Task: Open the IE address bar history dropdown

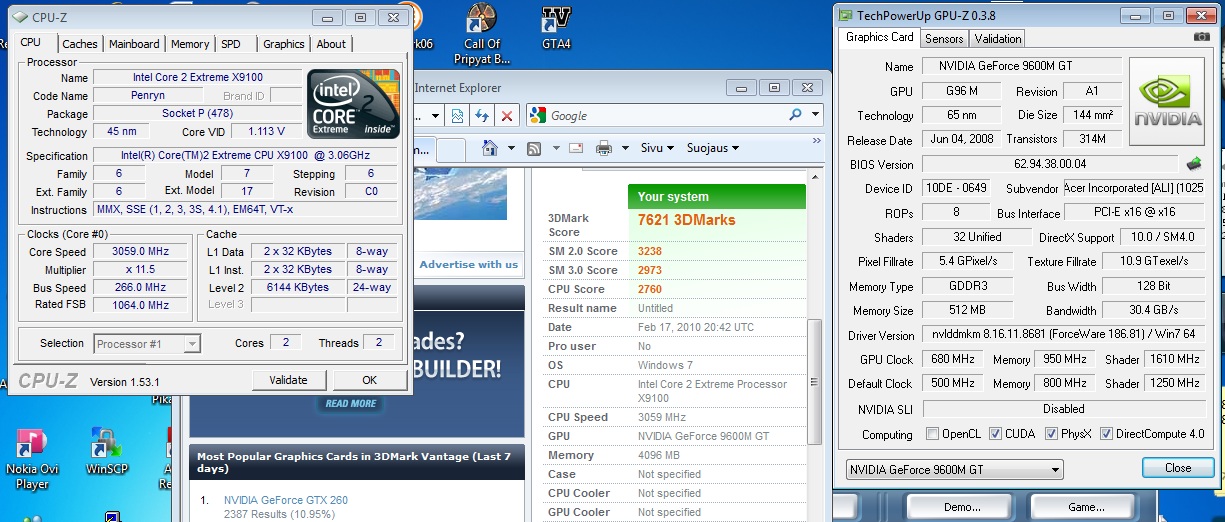Action: (437, 116)
